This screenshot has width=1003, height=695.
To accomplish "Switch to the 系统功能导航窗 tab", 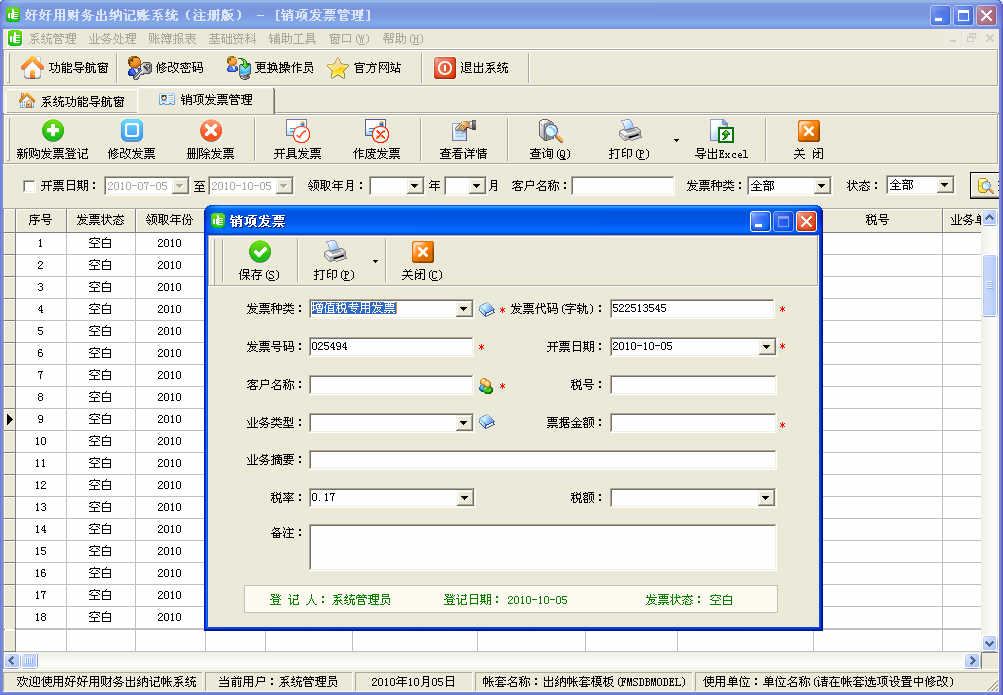I will point(71,101).
